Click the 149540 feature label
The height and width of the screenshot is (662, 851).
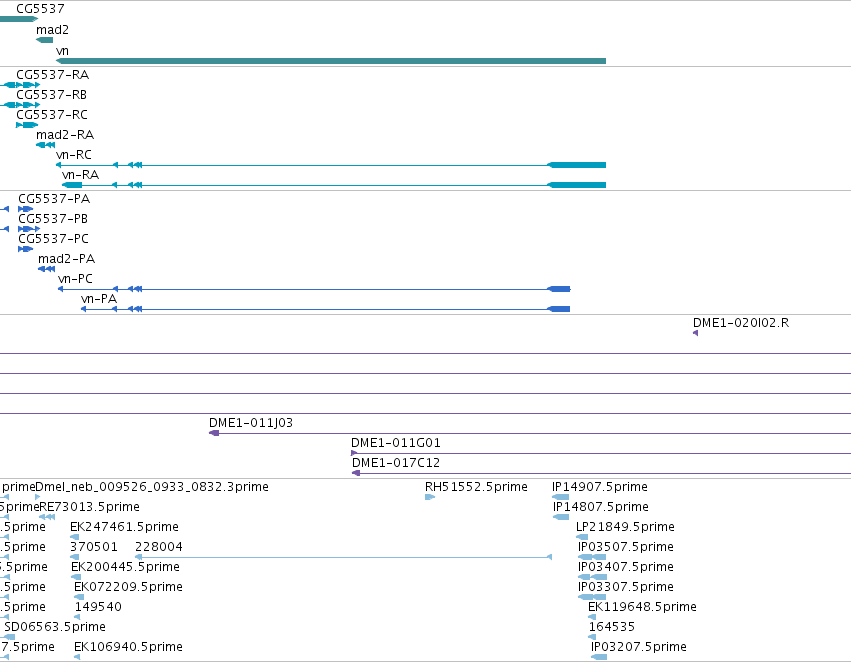(x=98, y=607)
